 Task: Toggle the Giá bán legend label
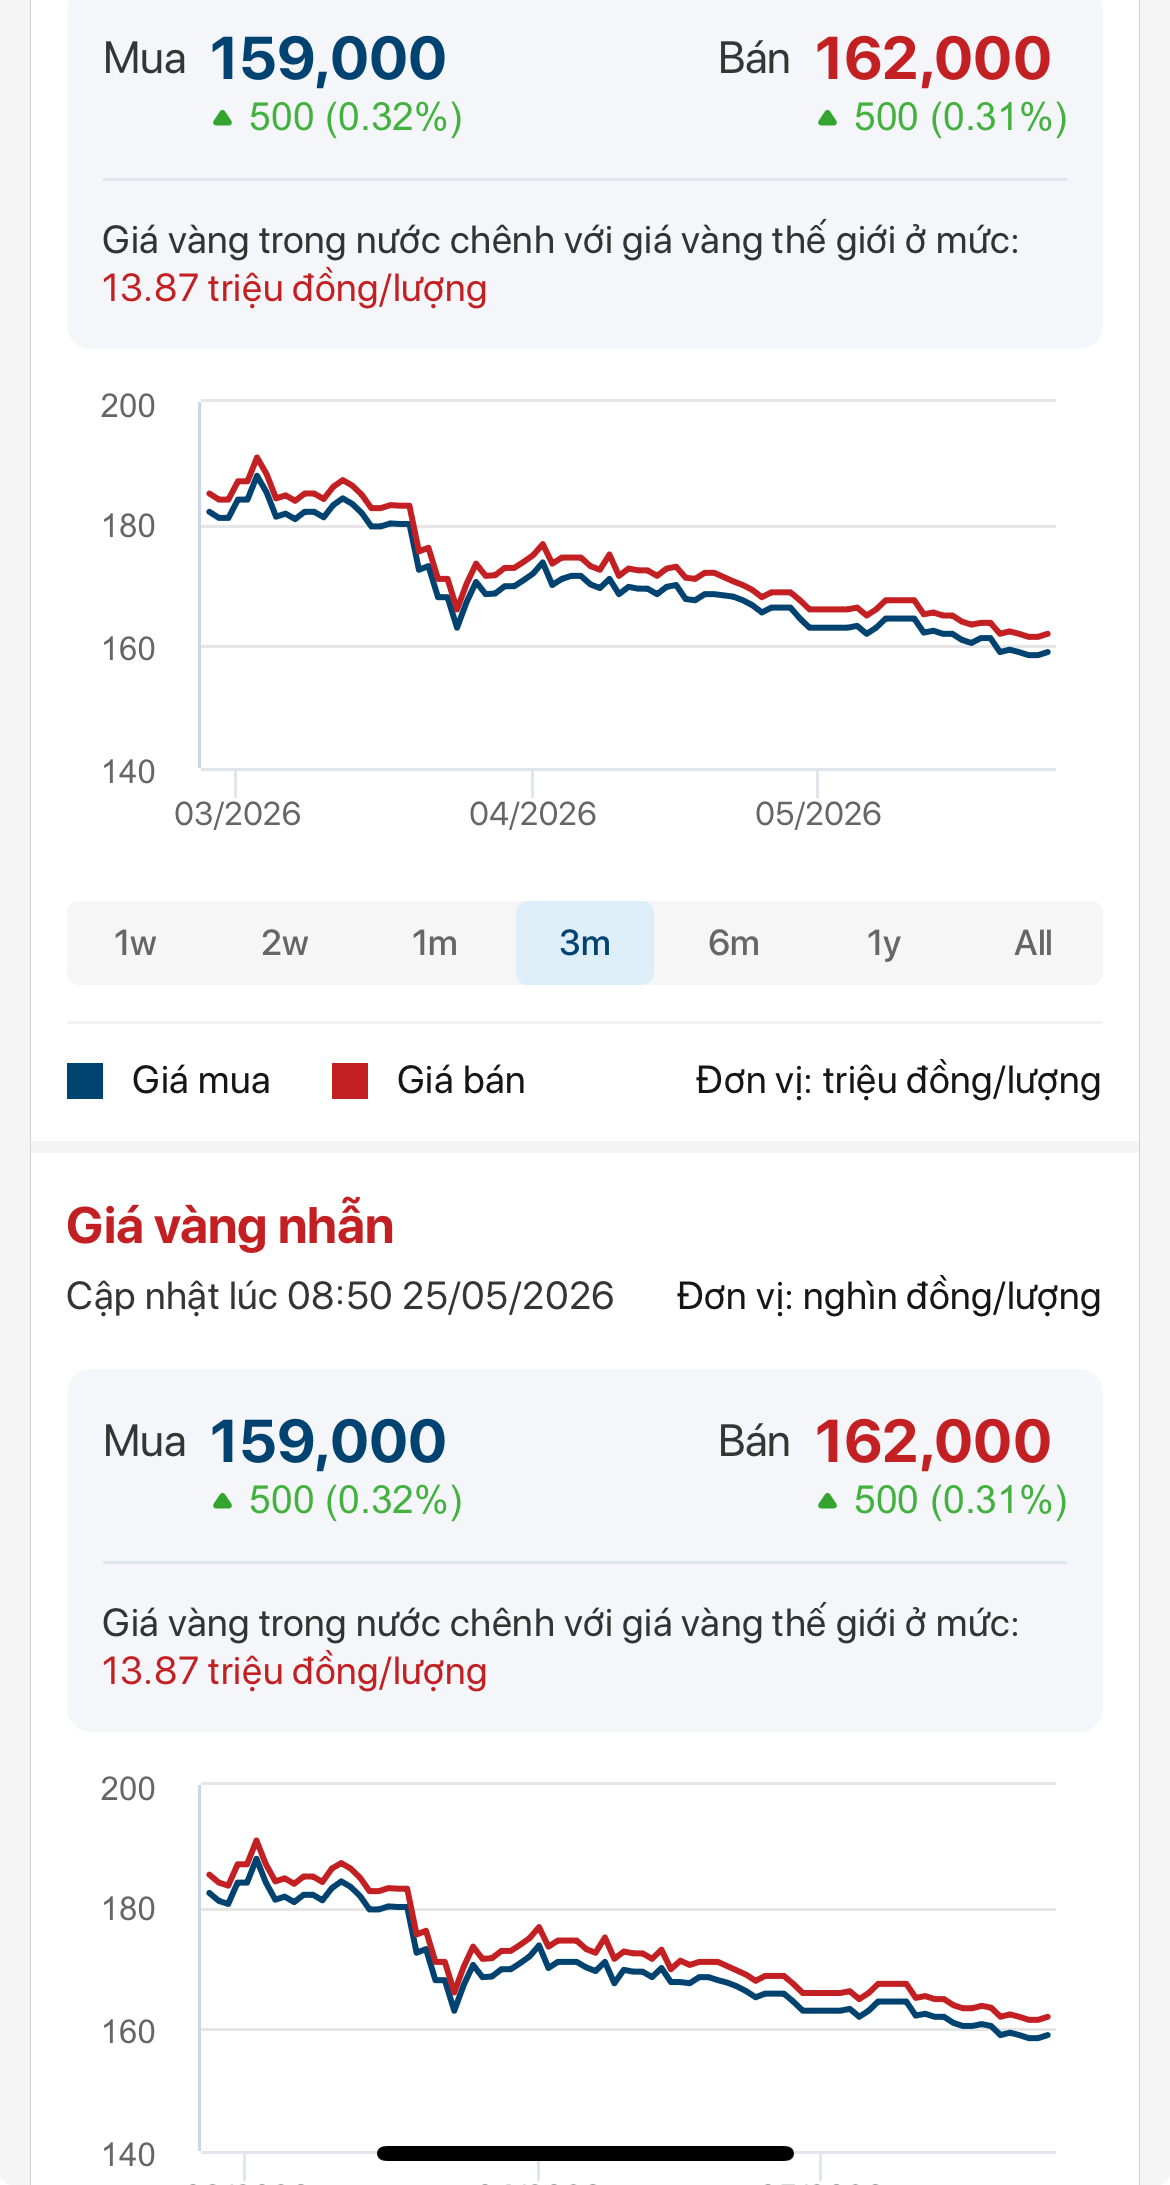click(x=461, y=1081)
